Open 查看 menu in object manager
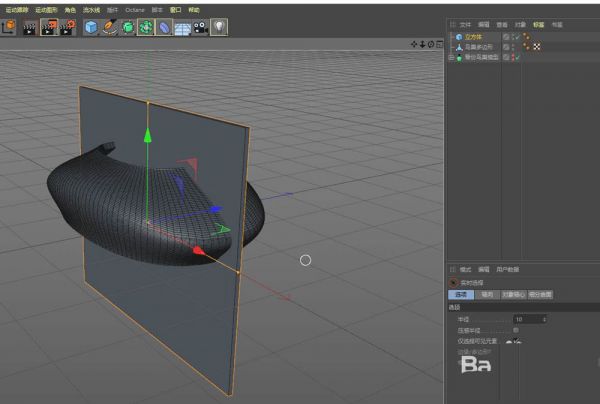Image resolution: width=600 pixels, height=404 pixels. (502, 24)
